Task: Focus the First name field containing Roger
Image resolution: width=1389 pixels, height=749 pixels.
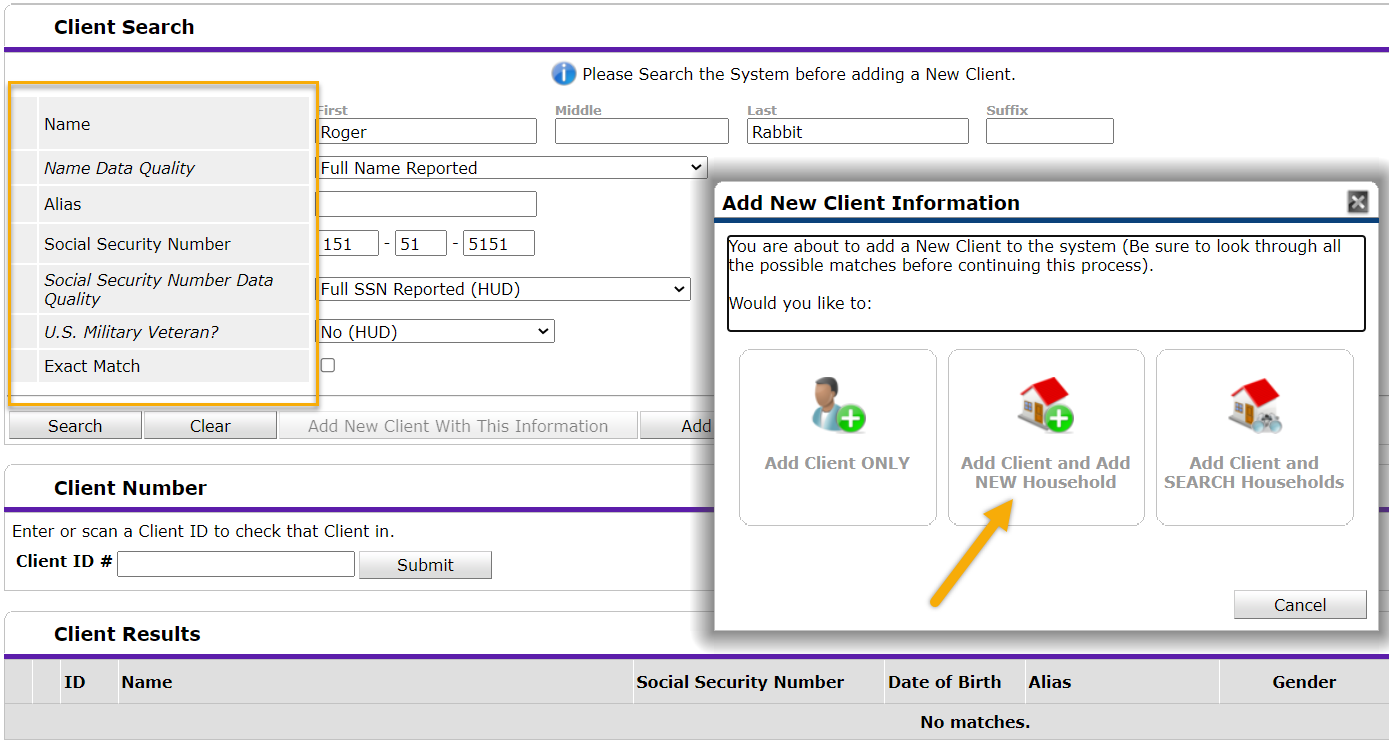Action: pos(426,131)
